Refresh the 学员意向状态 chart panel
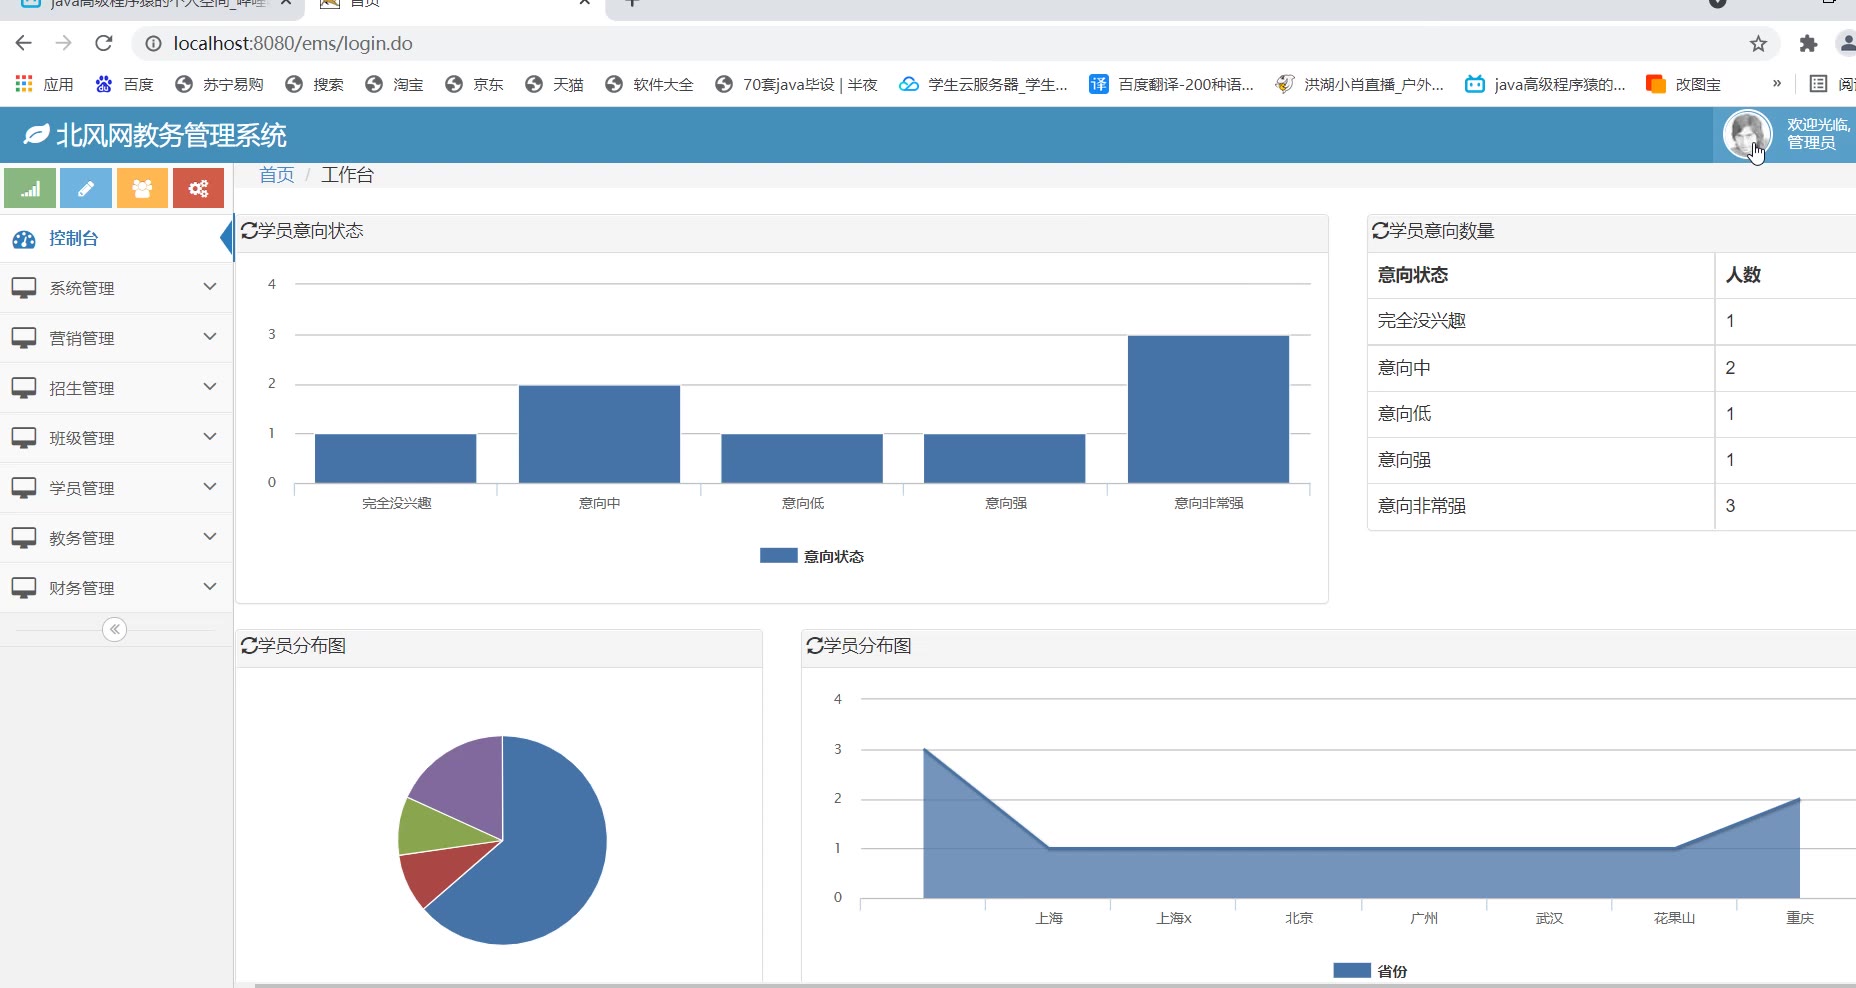 coord(249,231)
